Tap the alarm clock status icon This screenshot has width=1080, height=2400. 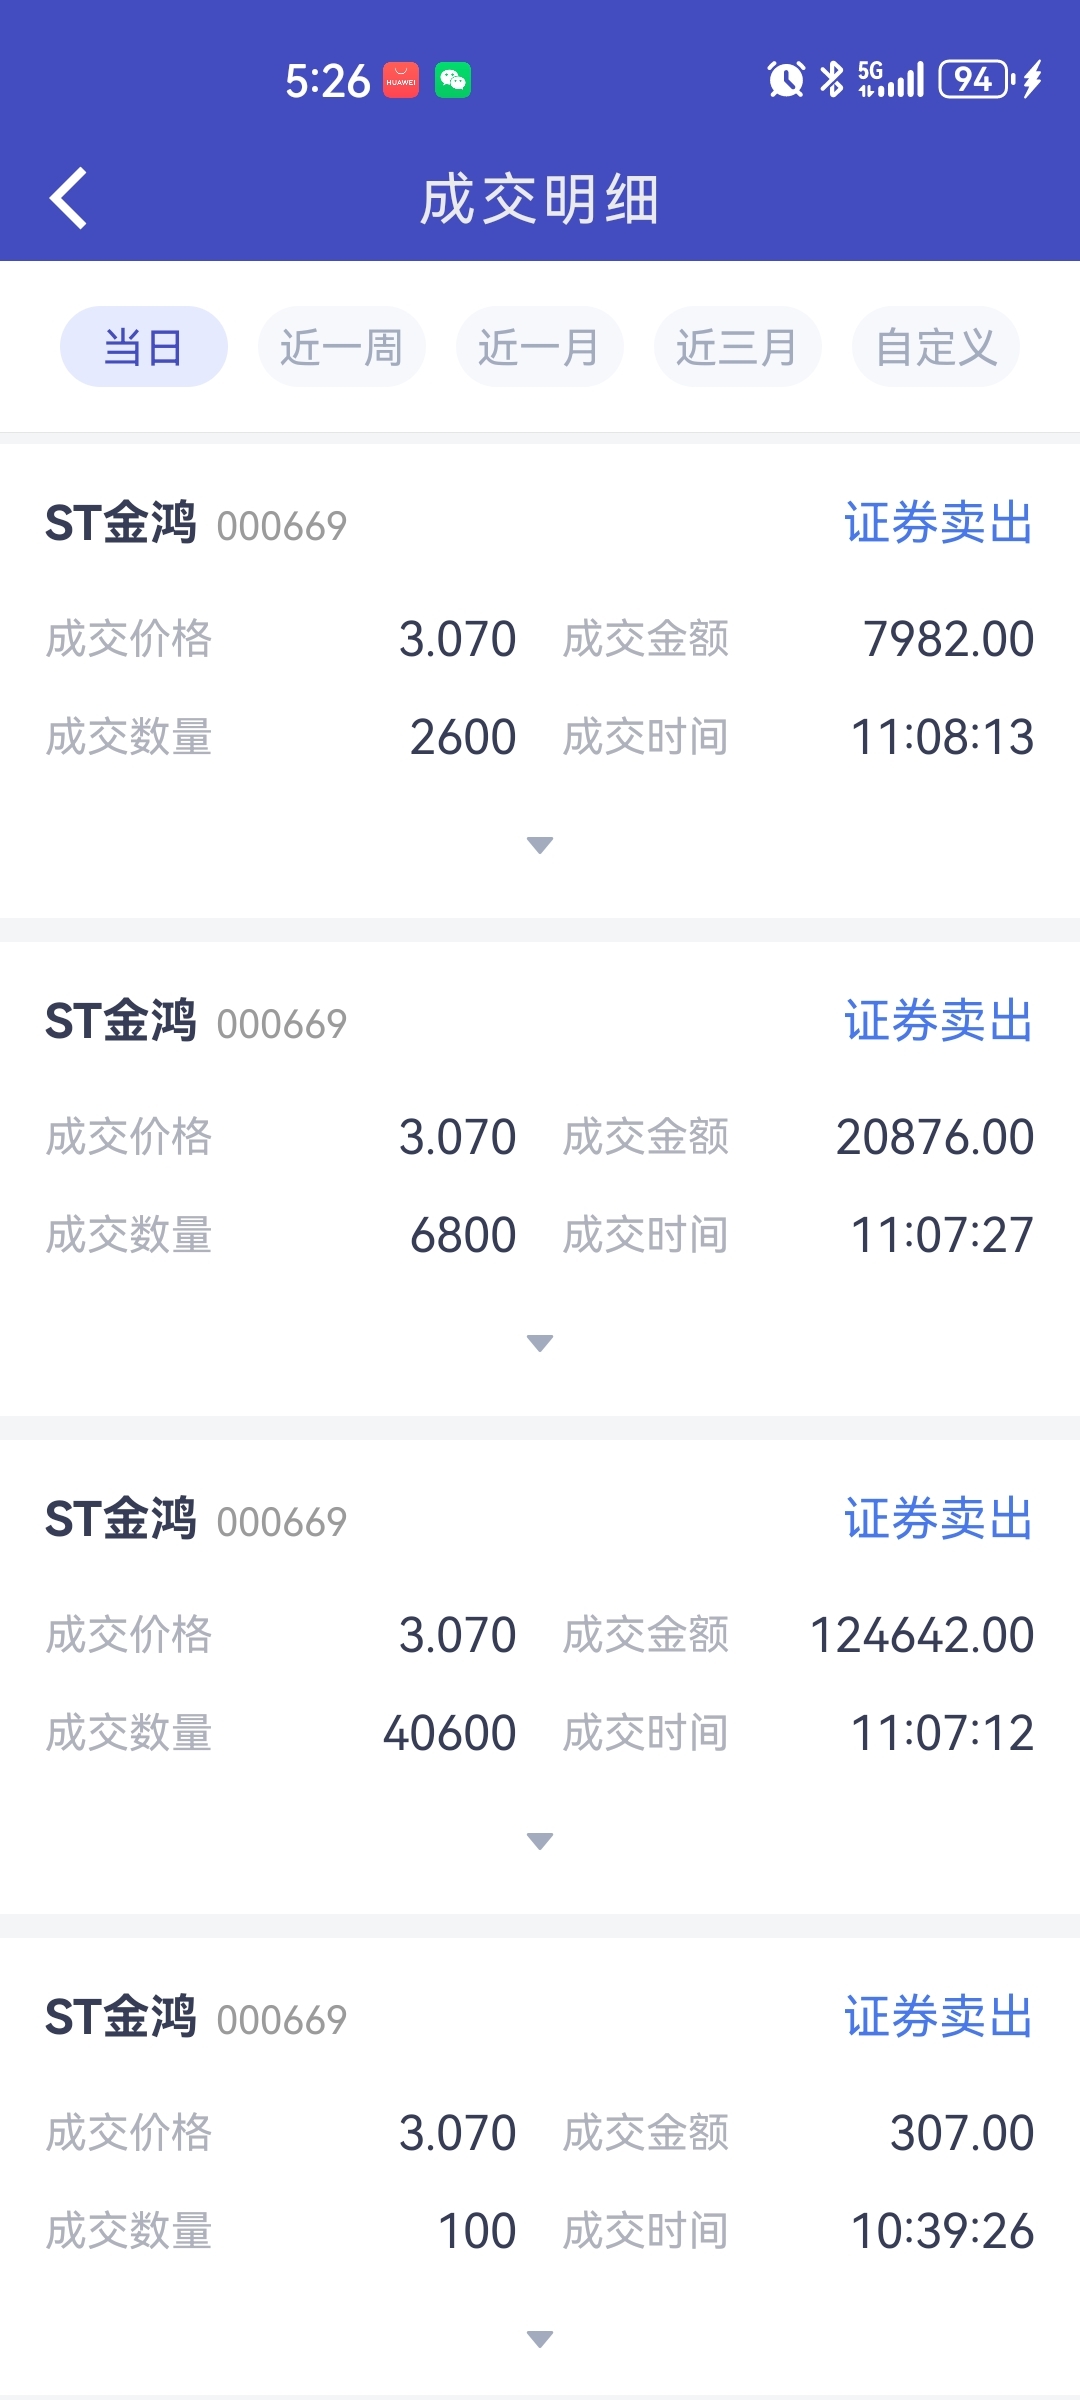pos(785,79)
